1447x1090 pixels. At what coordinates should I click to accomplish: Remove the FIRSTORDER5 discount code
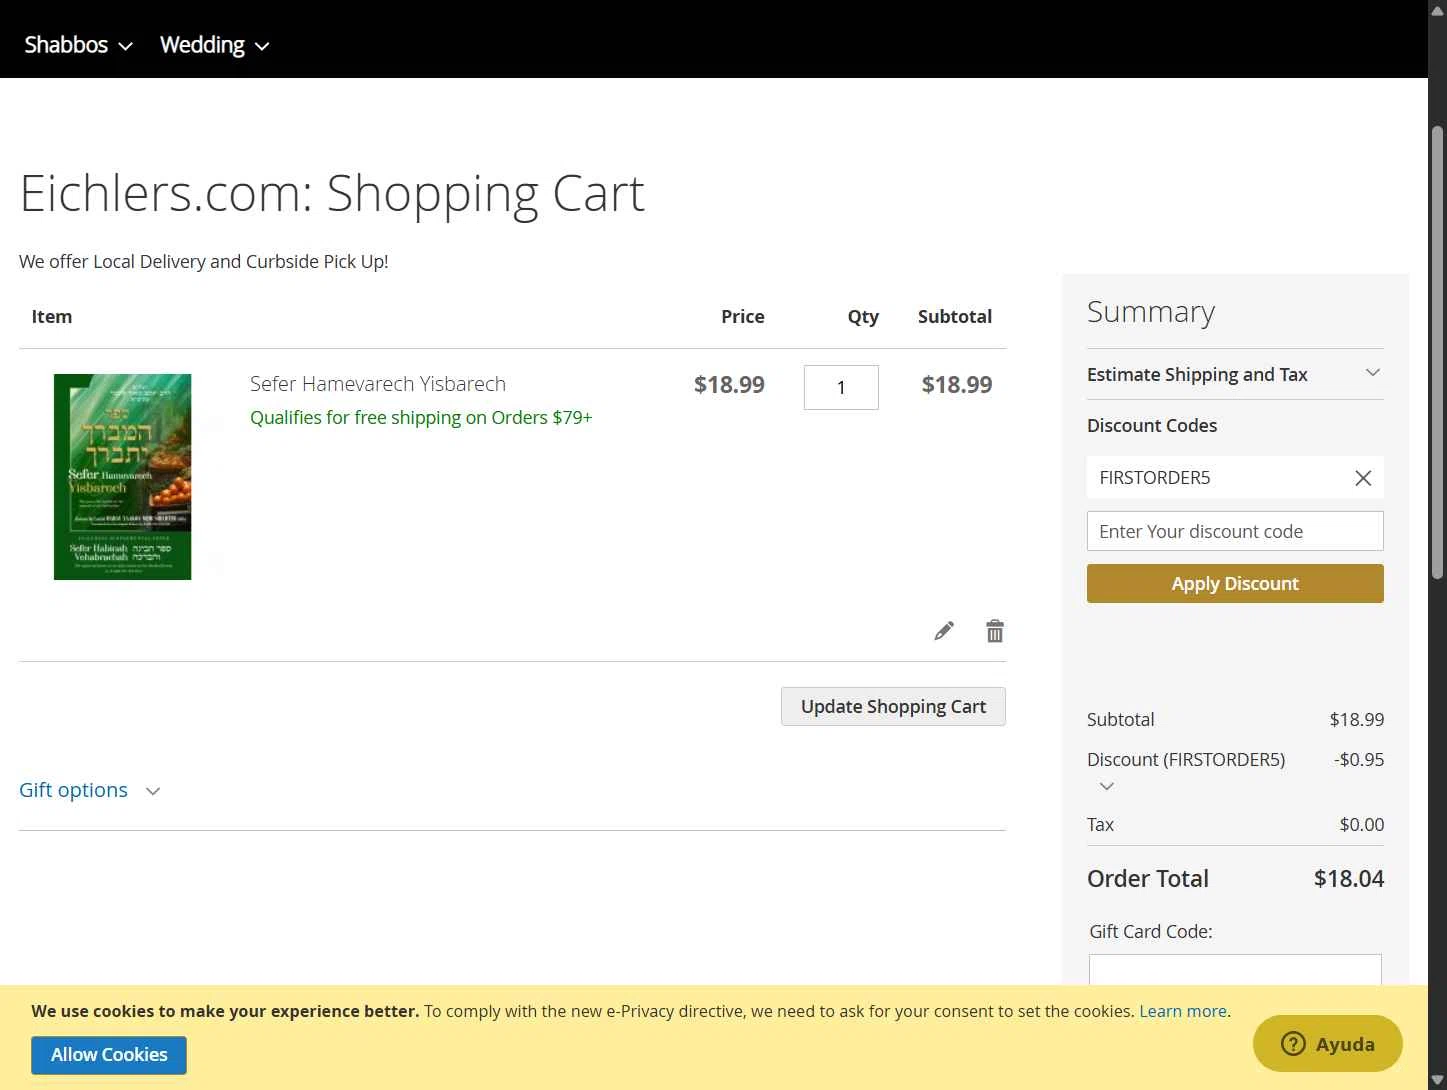1363,478
